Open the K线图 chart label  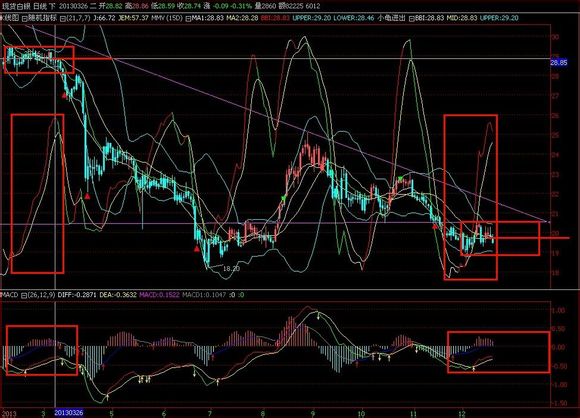coord(10,18)
